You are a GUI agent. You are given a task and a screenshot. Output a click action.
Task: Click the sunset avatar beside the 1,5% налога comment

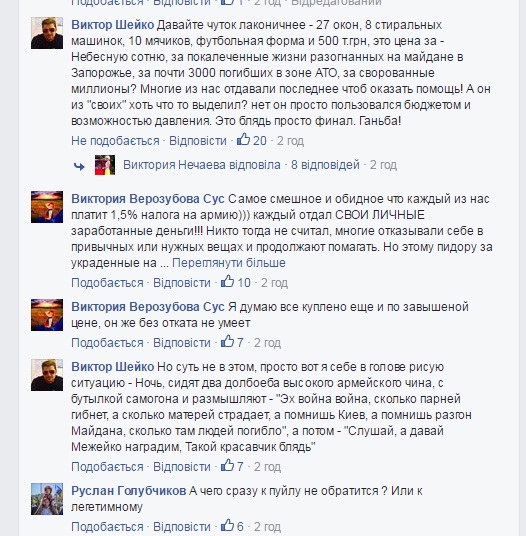pyautogui.click(x=47, y=207)
